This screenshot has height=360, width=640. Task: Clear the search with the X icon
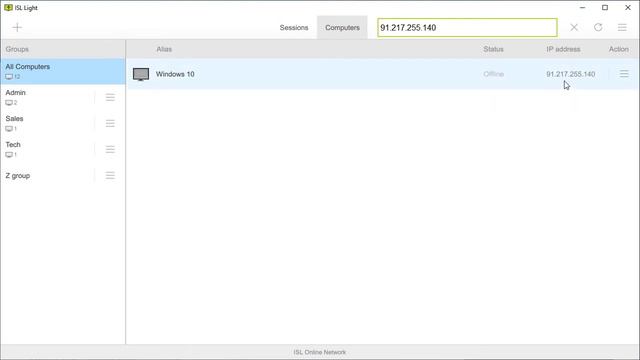[574, 27]
